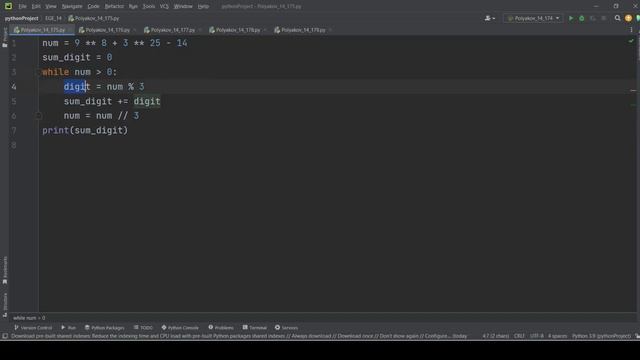Start debugging with the green bug icon
The width and height of the screenshot is (640, 360).
point(582,18)
